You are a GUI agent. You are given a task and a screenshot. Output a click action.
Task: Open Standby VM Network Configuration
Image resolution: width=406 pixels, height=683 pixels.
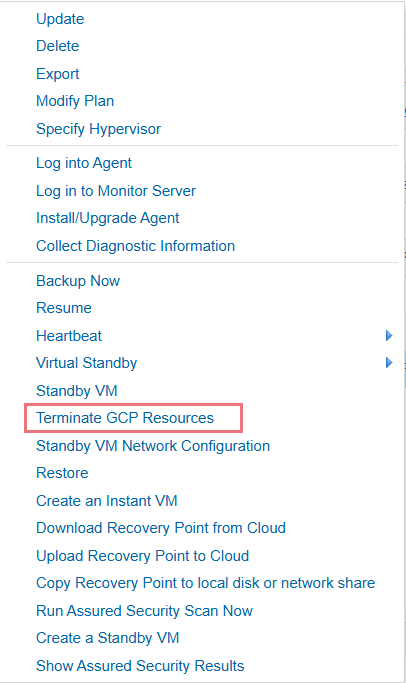tap(153, 446)
